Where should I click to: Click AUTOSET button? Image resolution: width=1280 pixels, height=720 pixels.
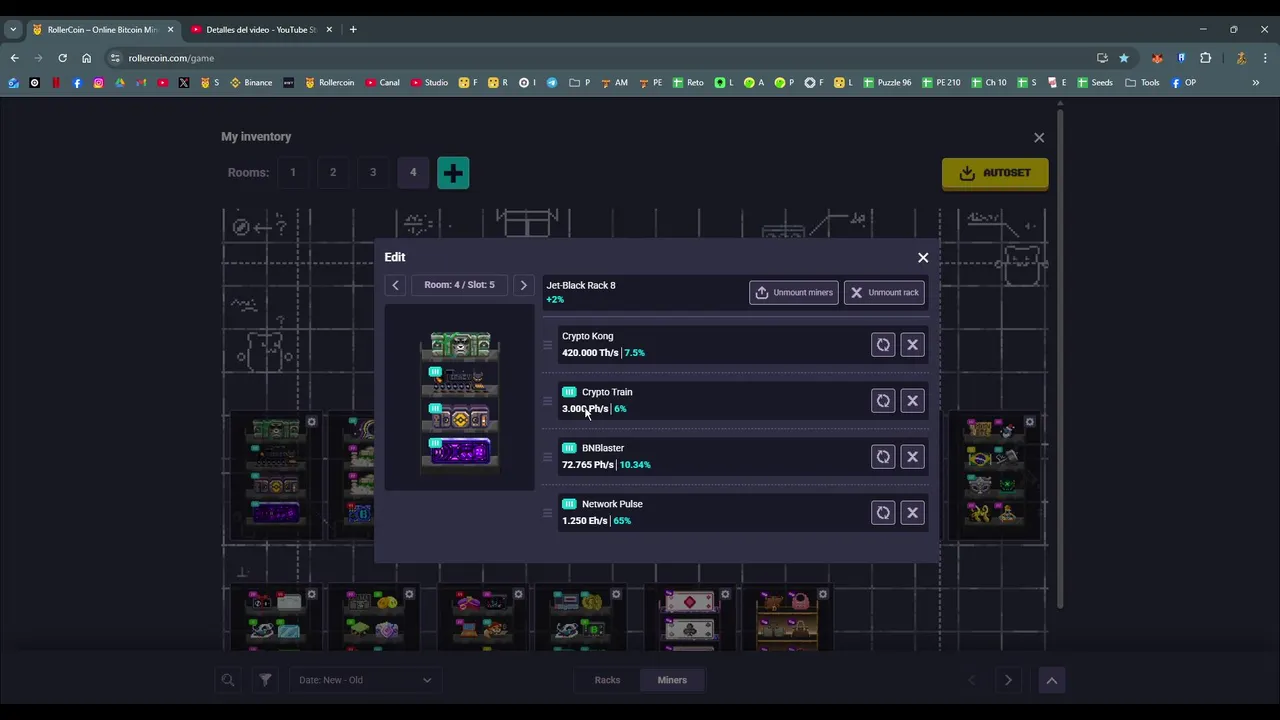(995, 173)
